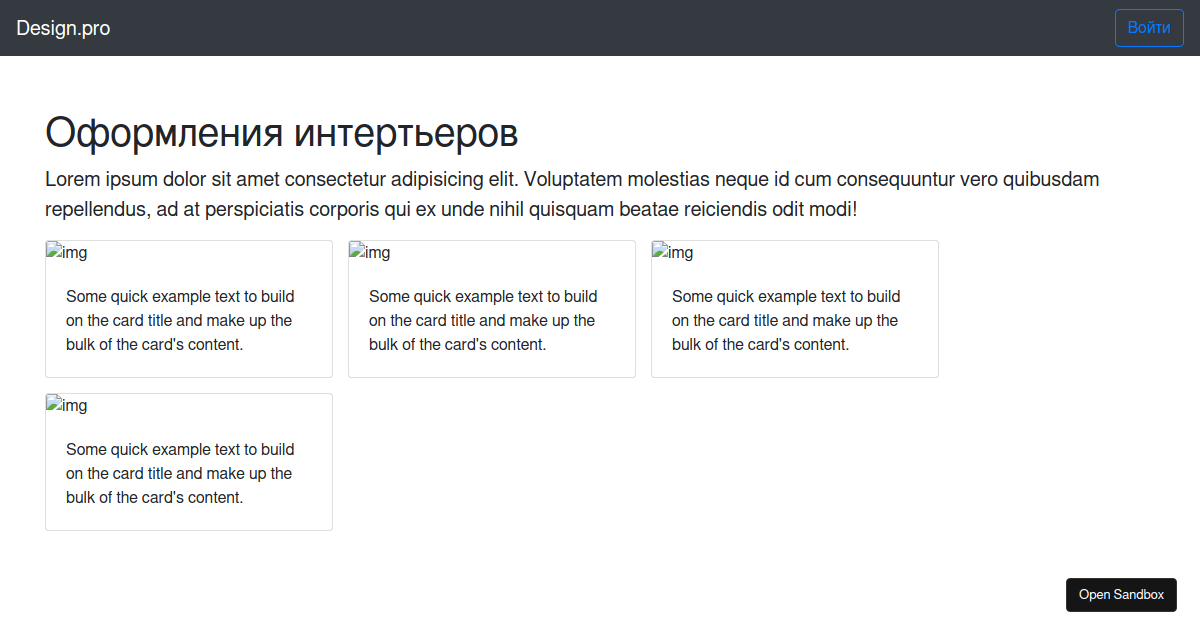Image resolution: width=1200 pixels, height=630 pixels.
Task: Select the middle card in the top row
Action: pyautogui.click(x=491, y=309)
